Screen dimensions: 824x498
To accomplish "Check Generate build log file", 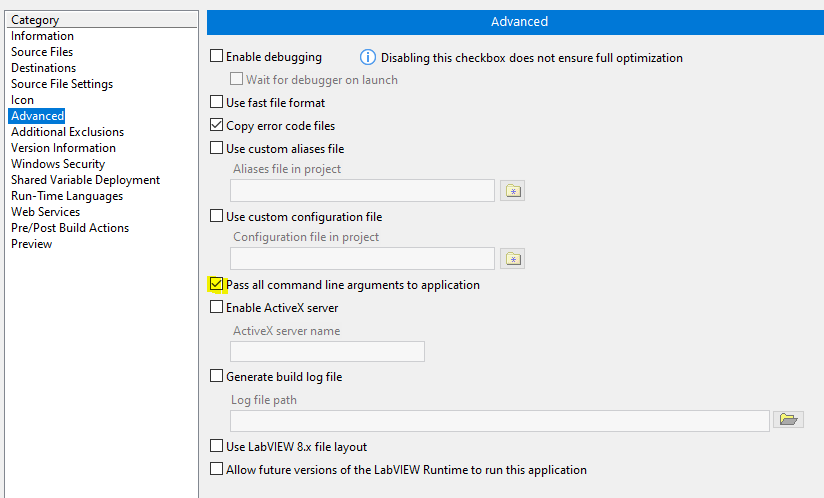I will pyautogui.click(x=217, y=376).
